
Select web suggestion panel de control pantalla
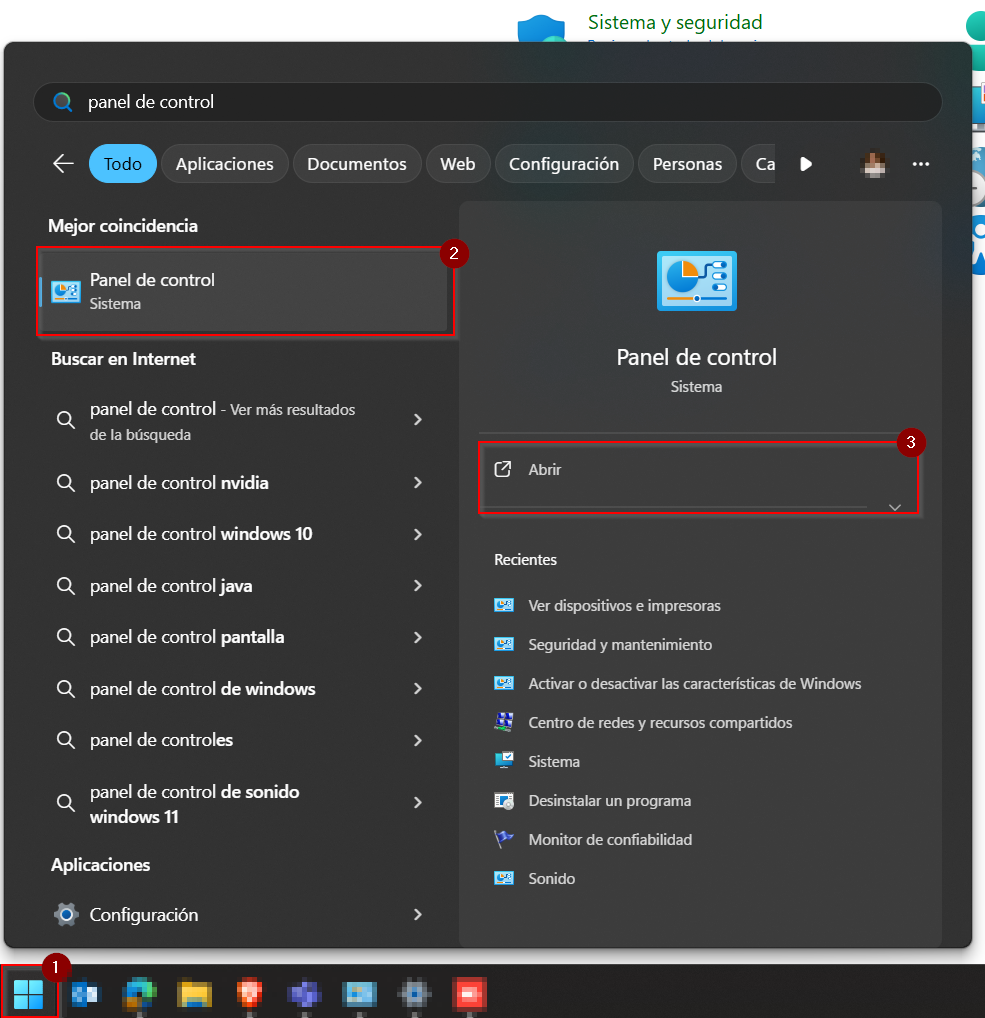click(x=186, y=638)
